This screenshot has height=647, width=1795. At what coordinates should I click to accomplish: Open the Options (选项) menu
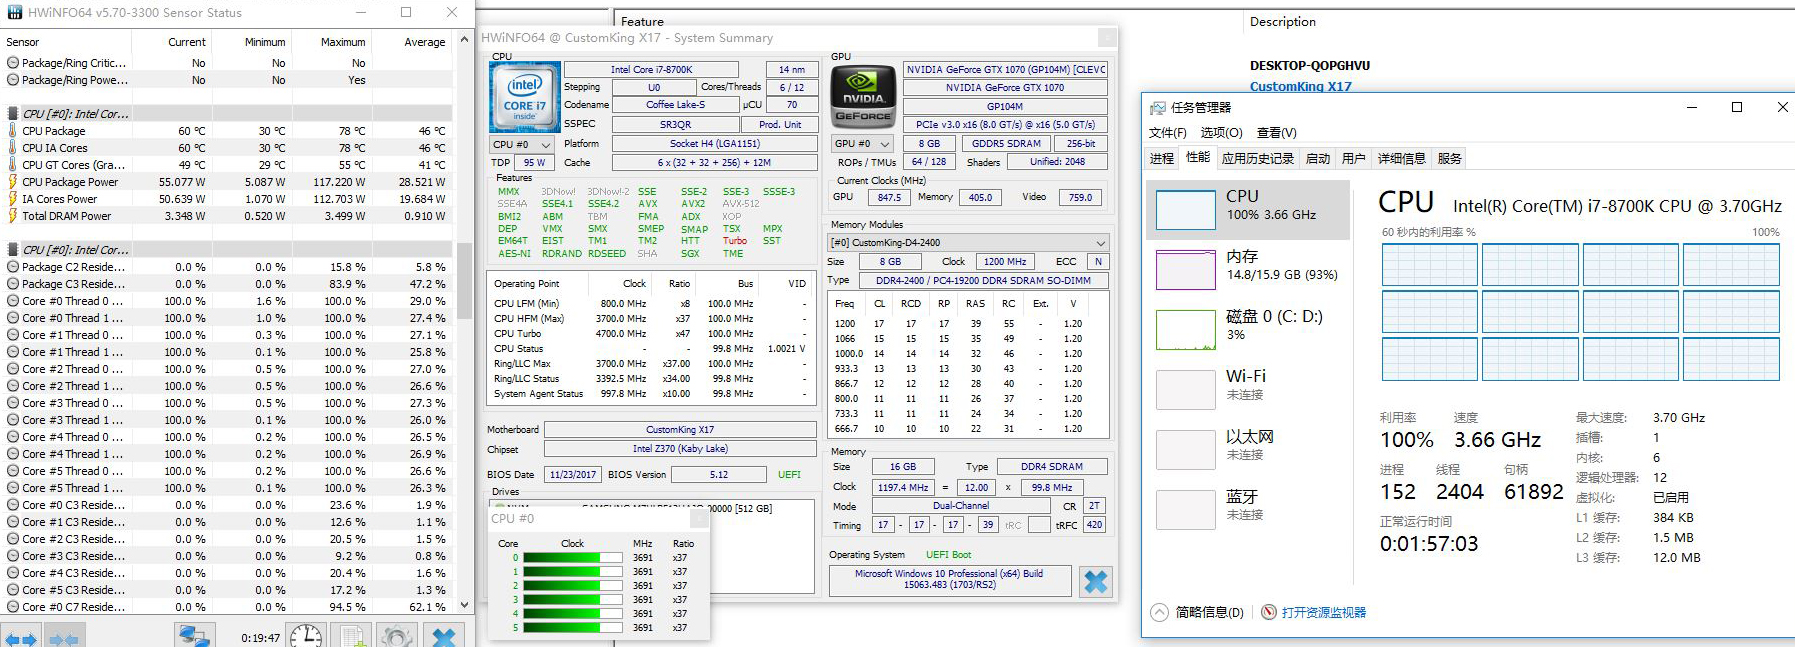pos(1221,132)
